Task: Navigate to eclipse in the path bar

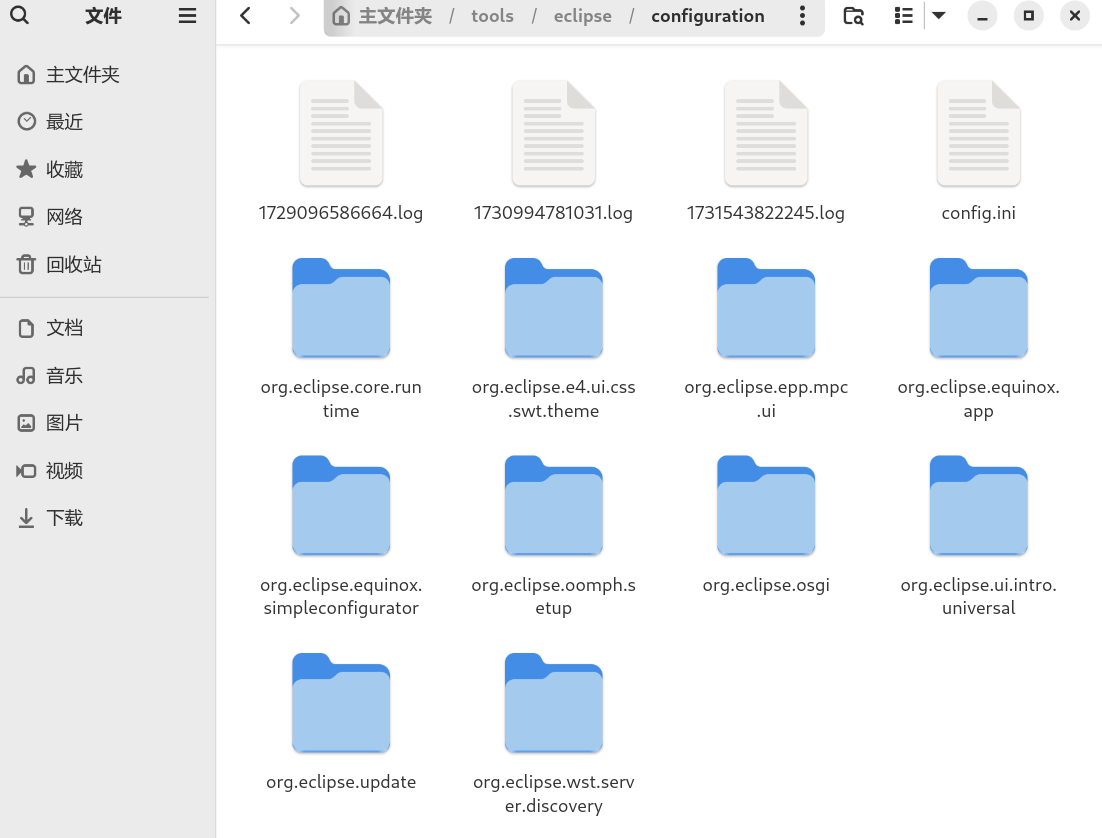Action: [583, 15]
